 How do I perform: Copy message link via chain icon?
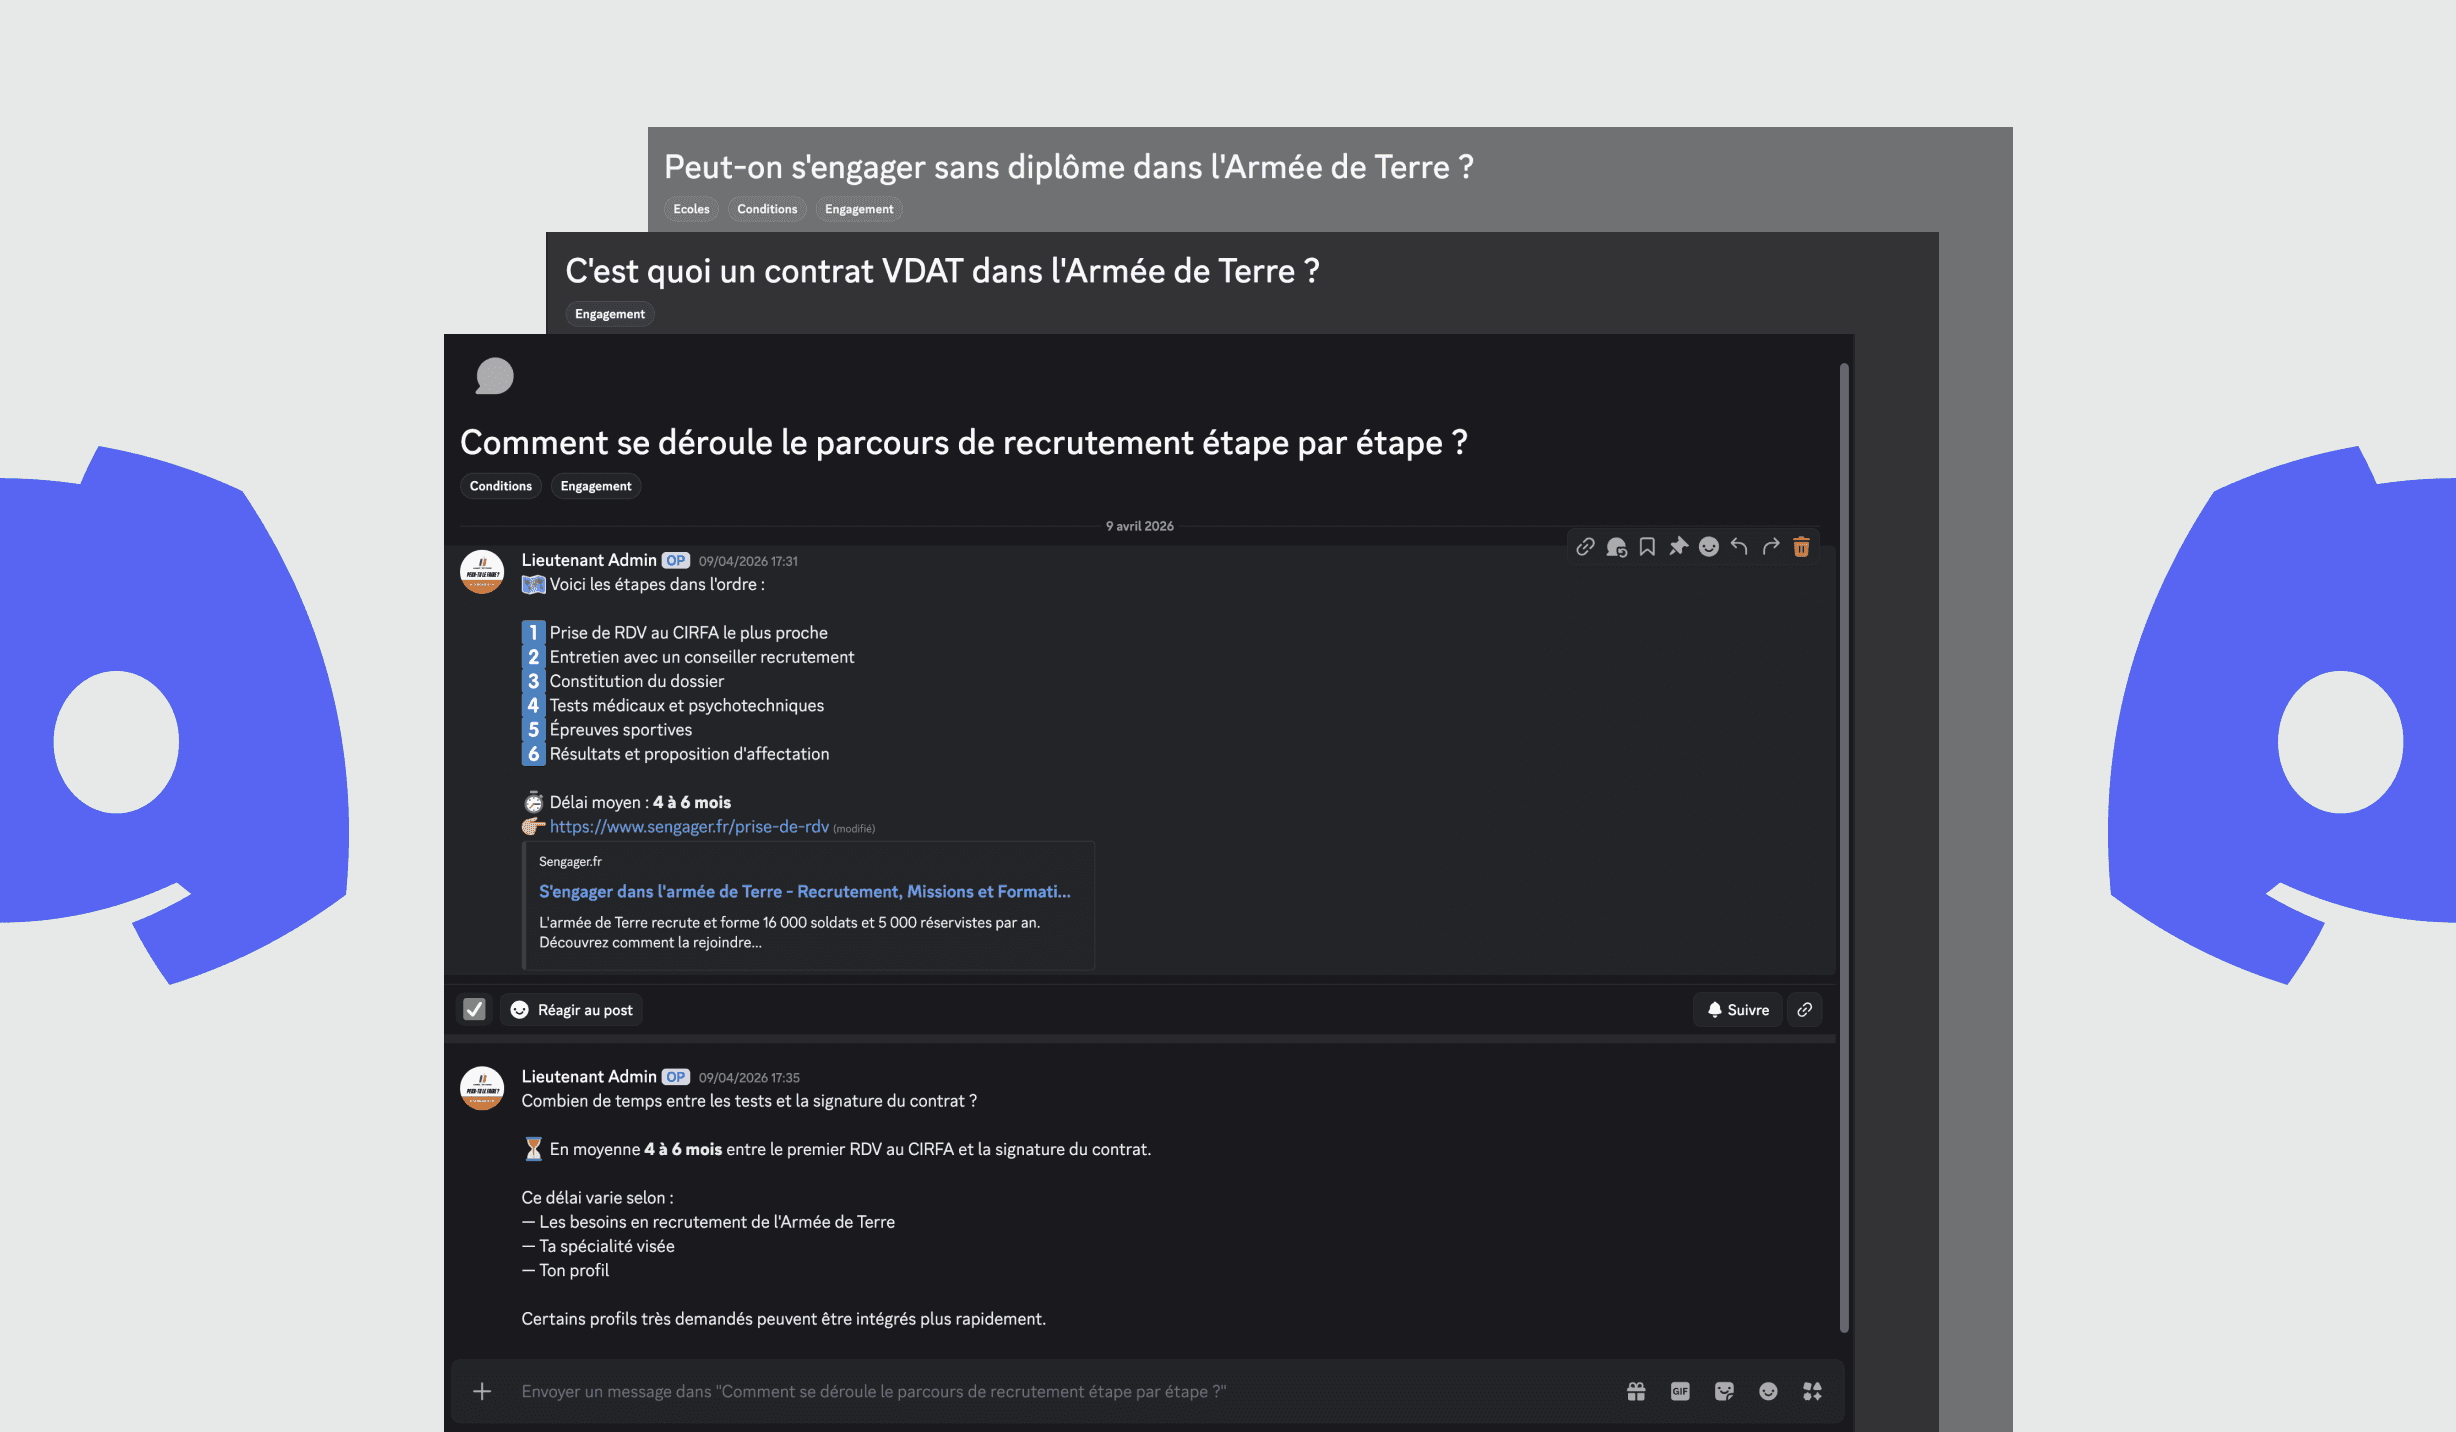[x=1585, y=547]
